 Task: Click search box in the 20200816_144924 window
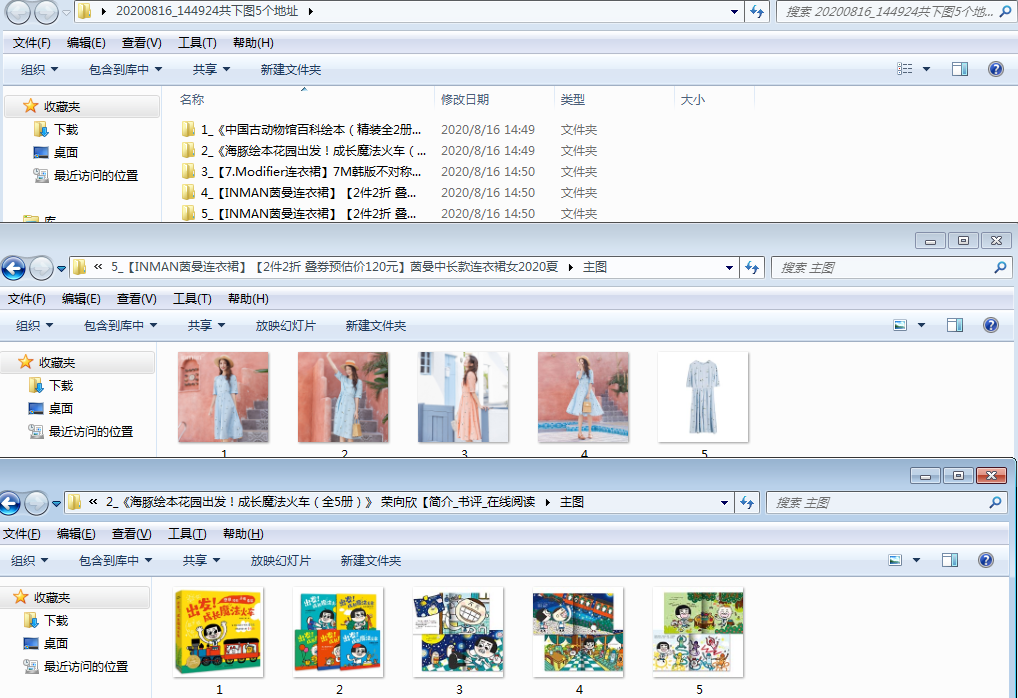(895, 12)
